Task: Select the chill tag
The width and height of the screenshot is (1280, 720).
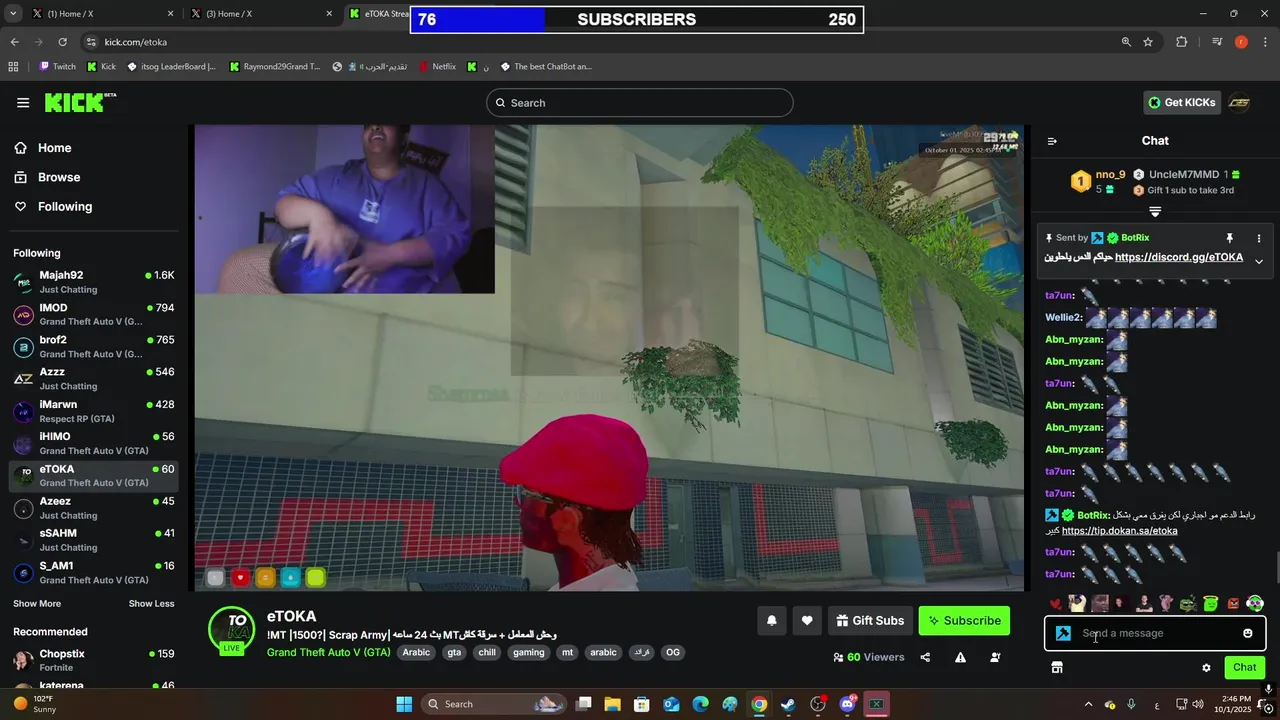Action: pos(487,652)
